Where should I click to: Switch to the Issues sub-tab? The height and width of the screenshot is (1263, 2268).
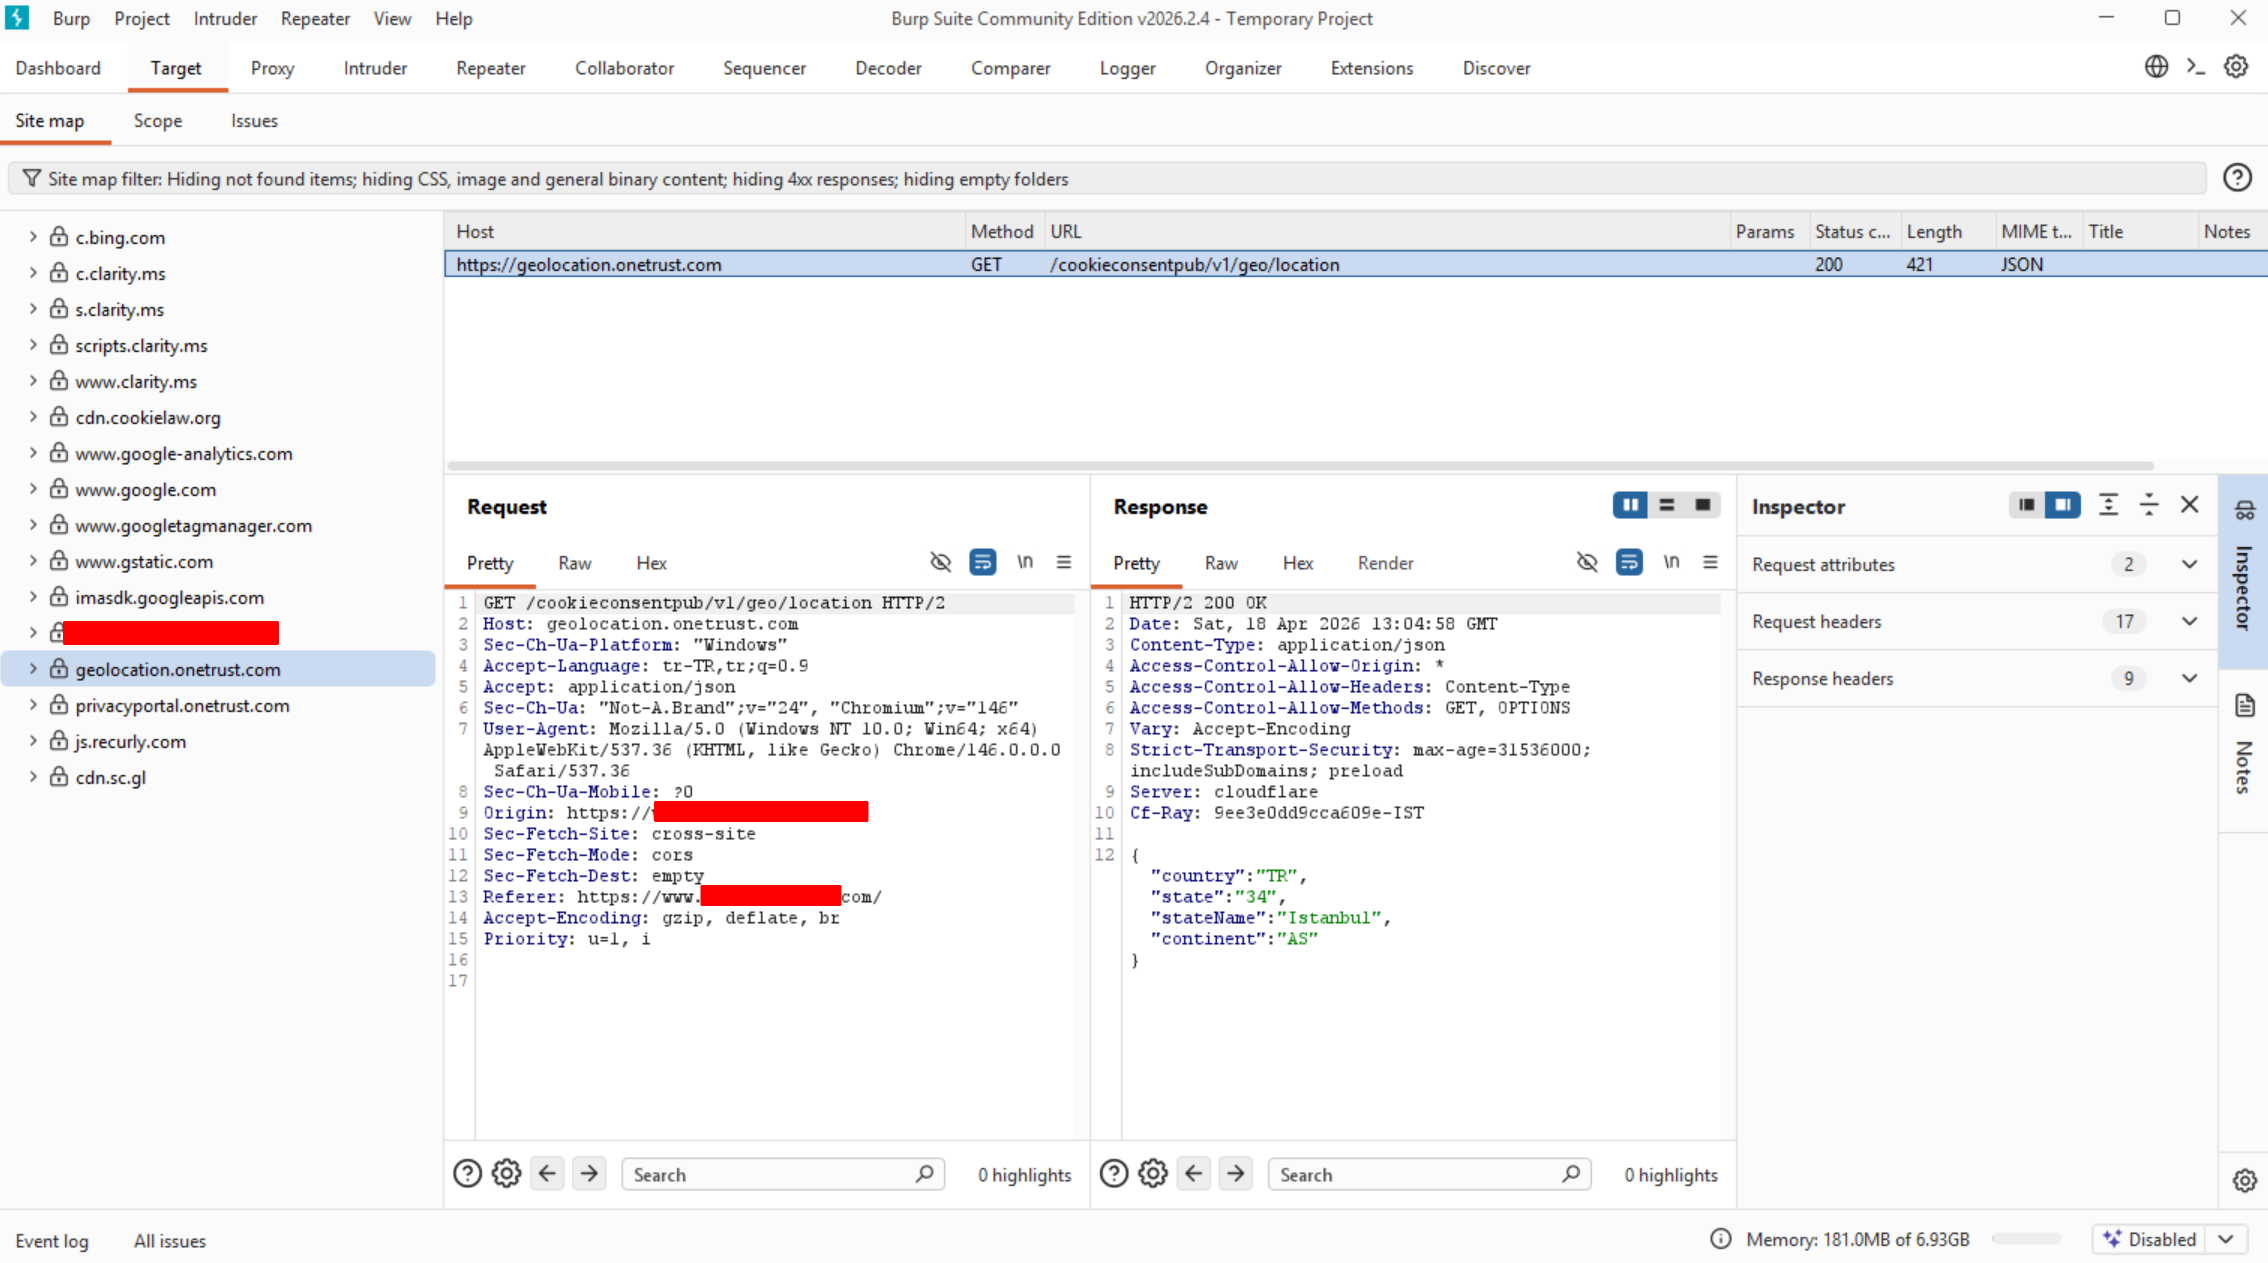(x=254, y=120)
